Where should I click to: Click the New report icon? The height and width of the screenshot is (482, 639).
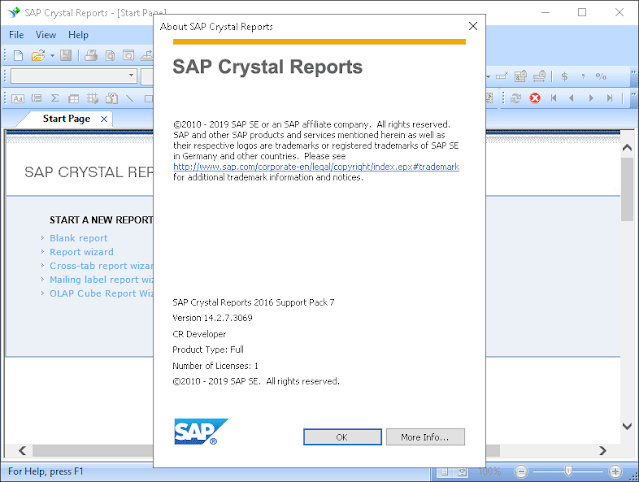[18, 55]
